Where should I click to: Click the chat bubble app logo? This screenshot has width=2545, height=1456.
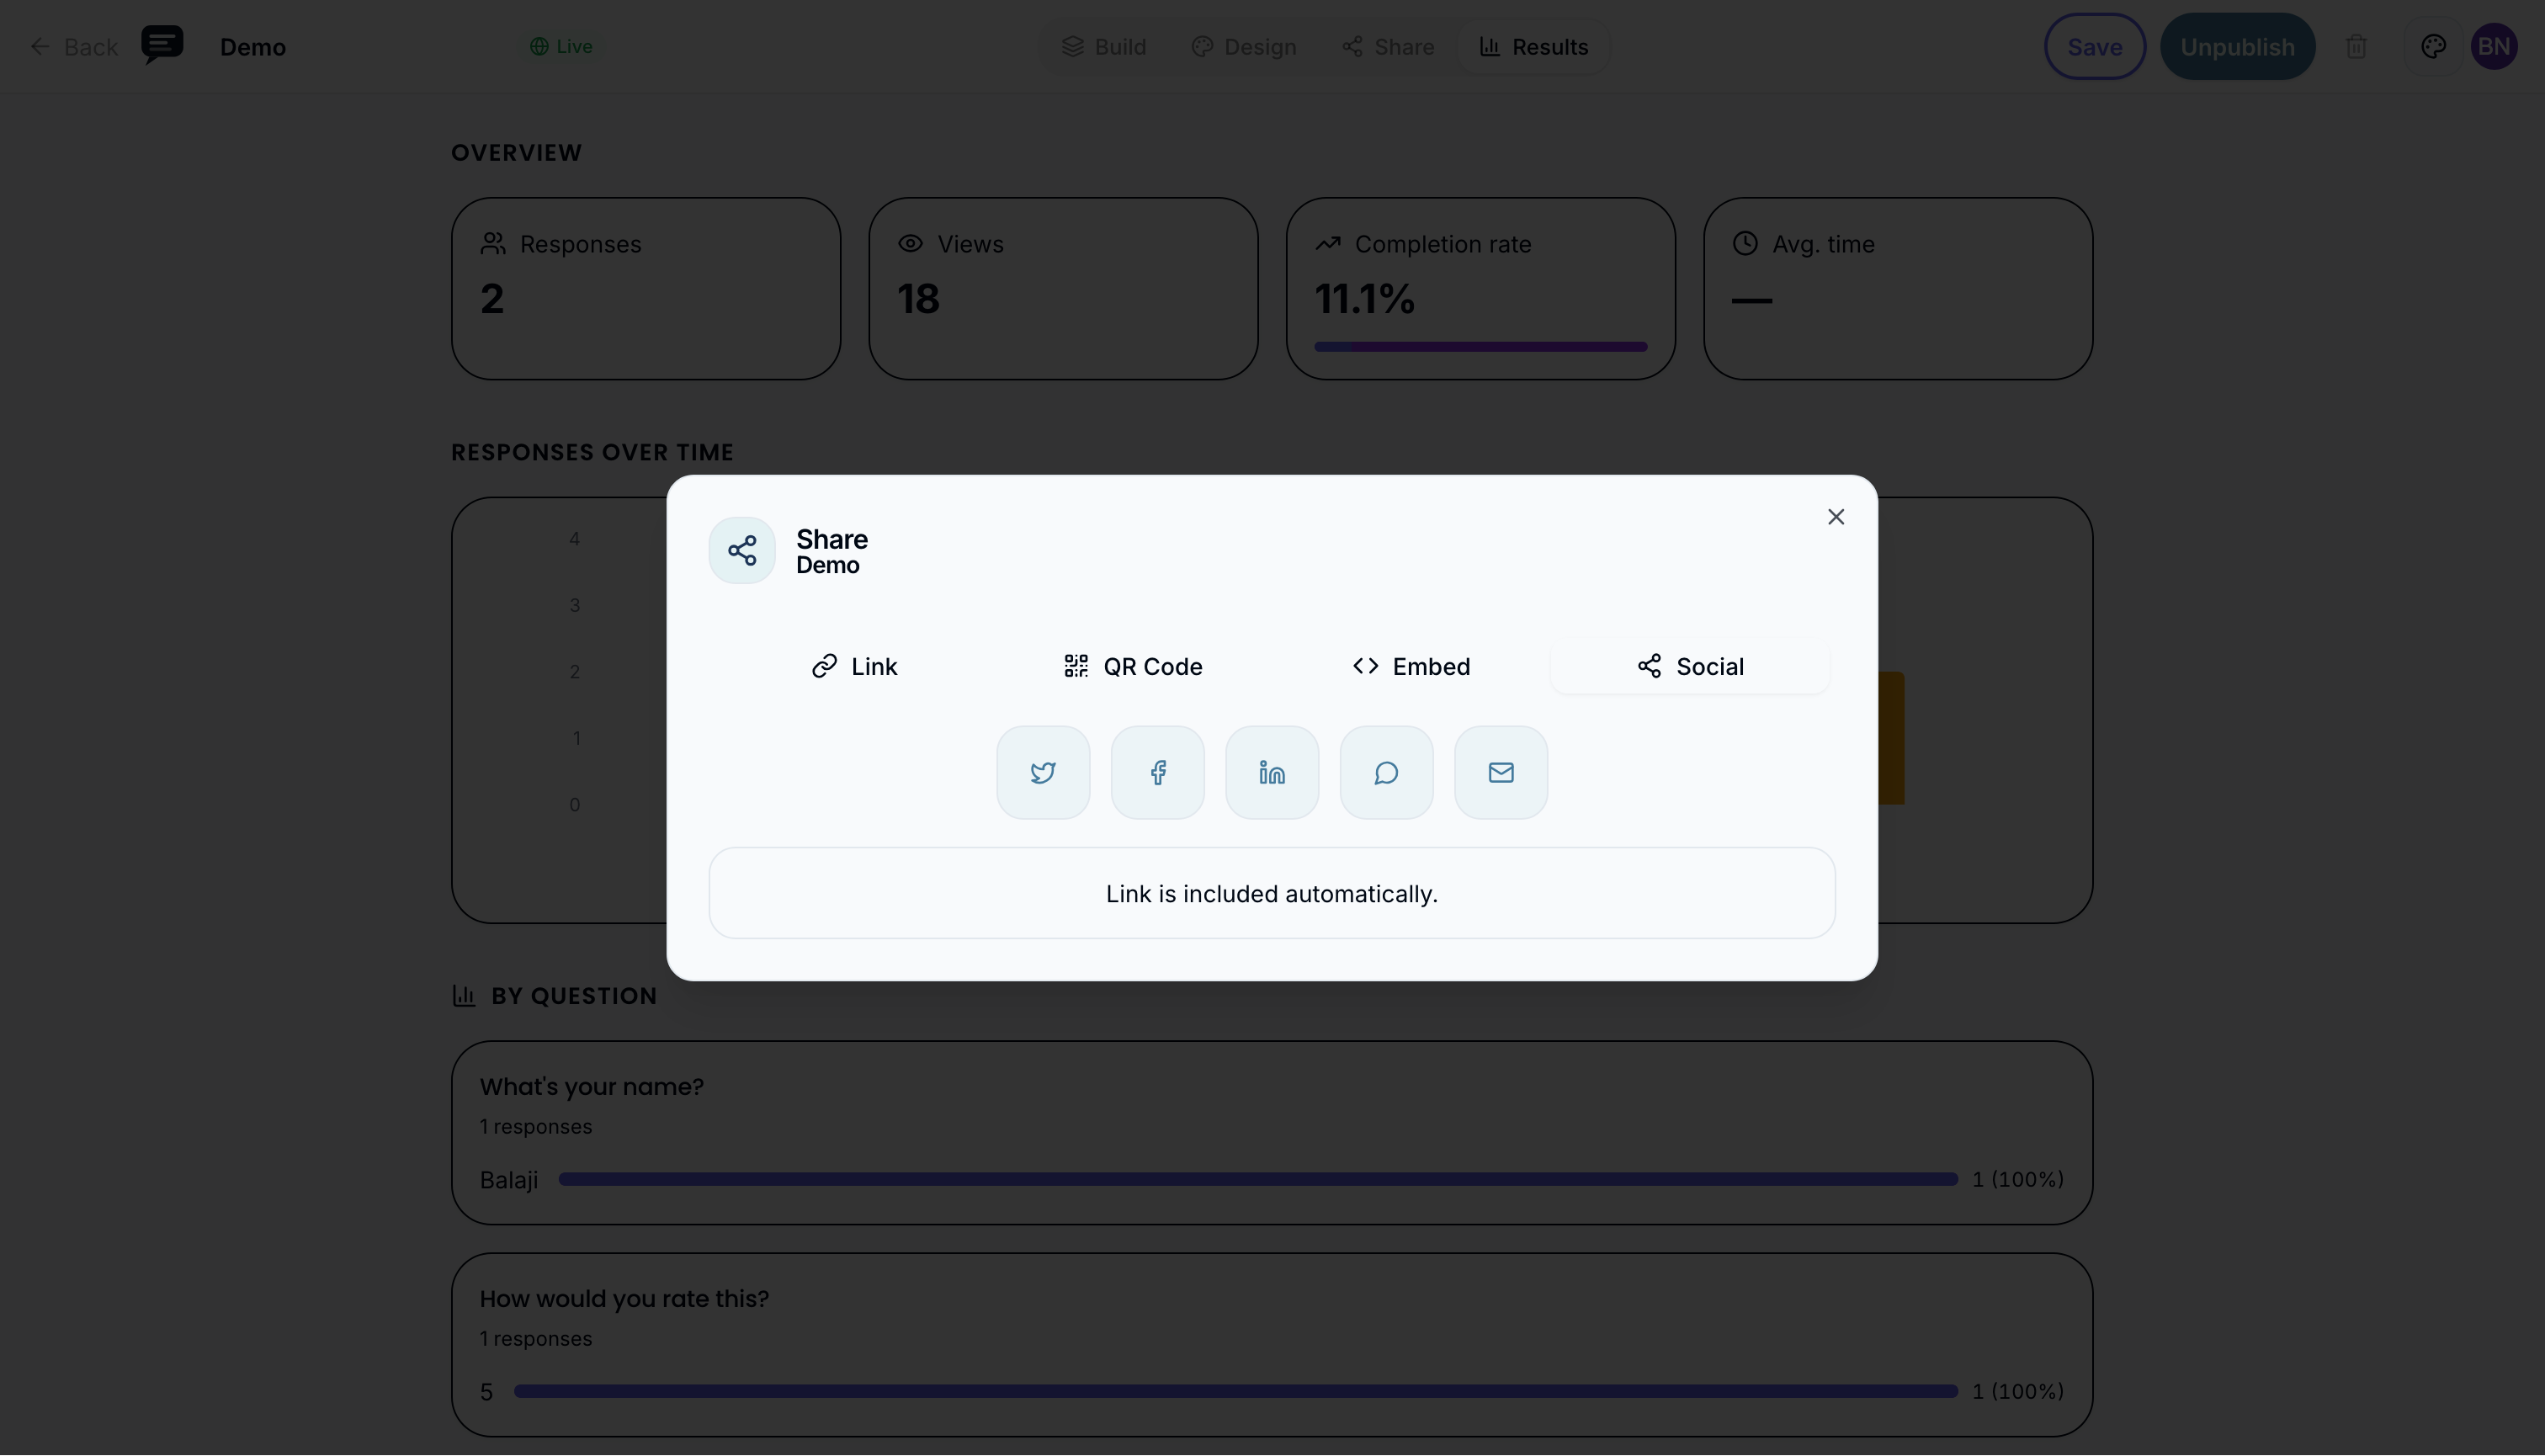tap(162, 45)
